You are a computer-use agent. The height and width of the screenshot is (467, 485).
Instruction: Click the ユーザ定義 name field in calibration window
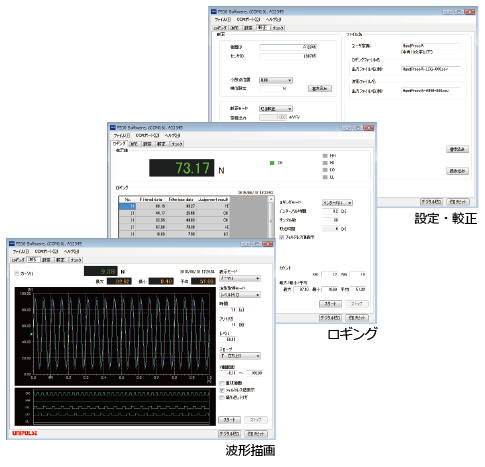click(431, 46)
